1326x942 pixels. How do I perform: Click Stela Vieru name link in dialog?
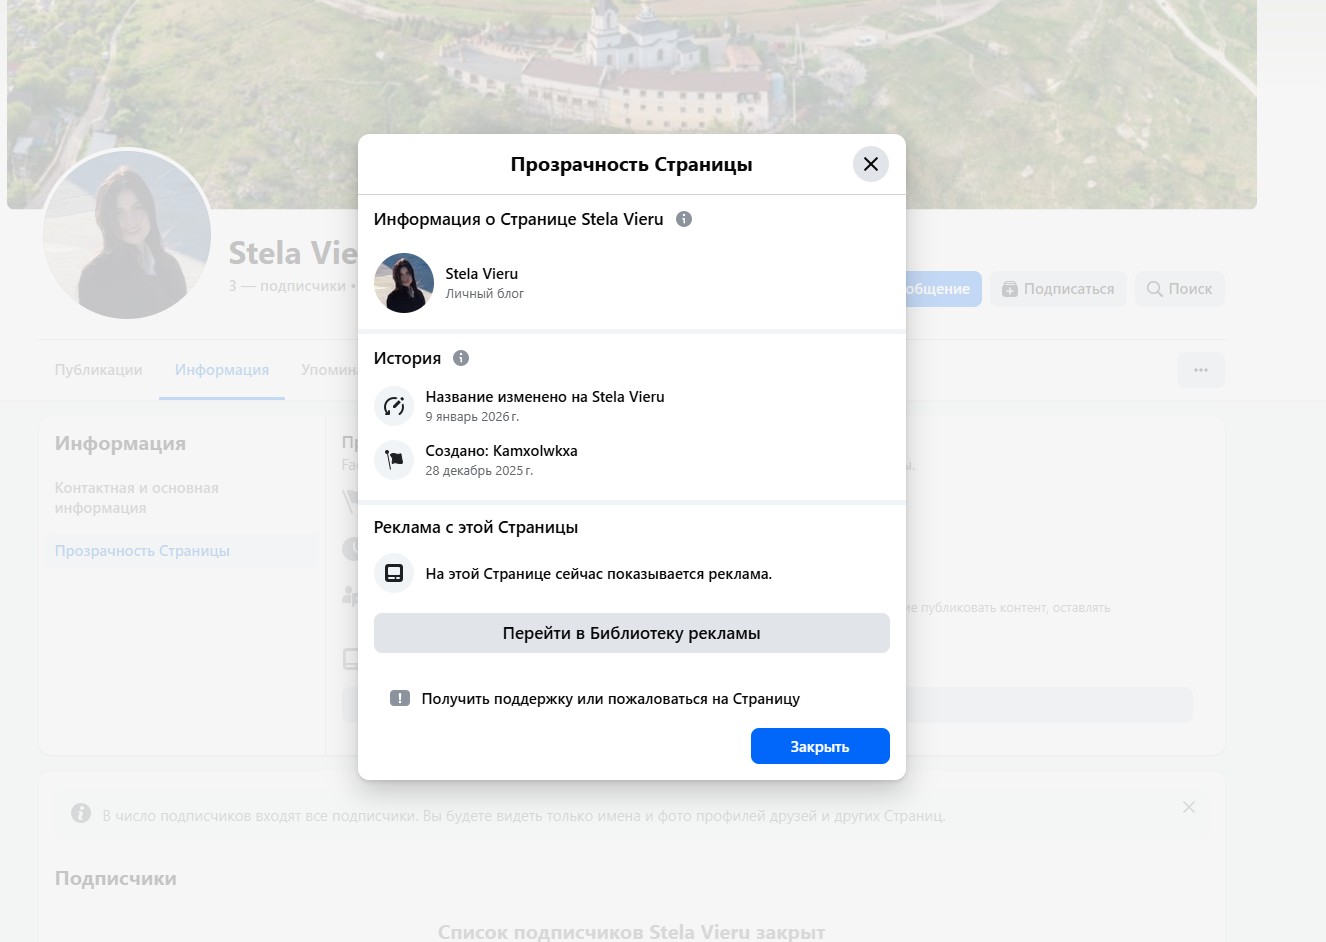[x=481, y=274]
